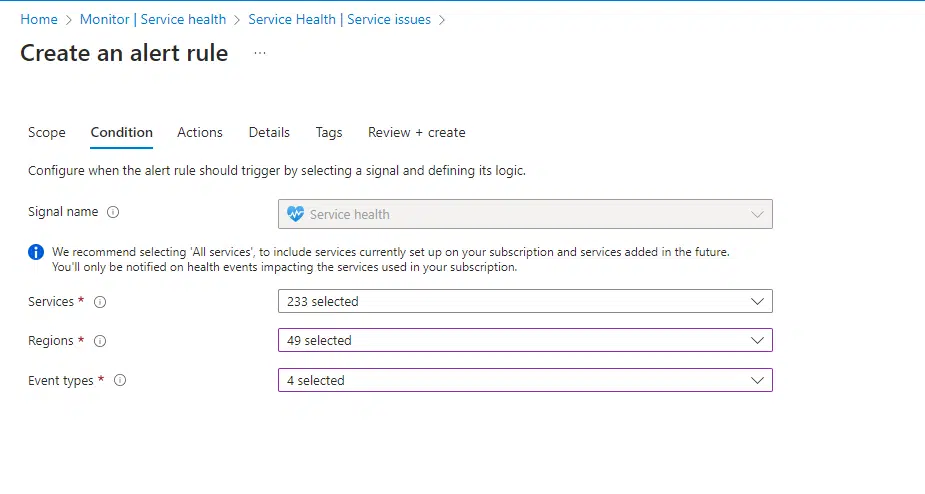Screen dimensions: 925x494
Task: Open the Review + create tab
Action: [x=416, y=132]
